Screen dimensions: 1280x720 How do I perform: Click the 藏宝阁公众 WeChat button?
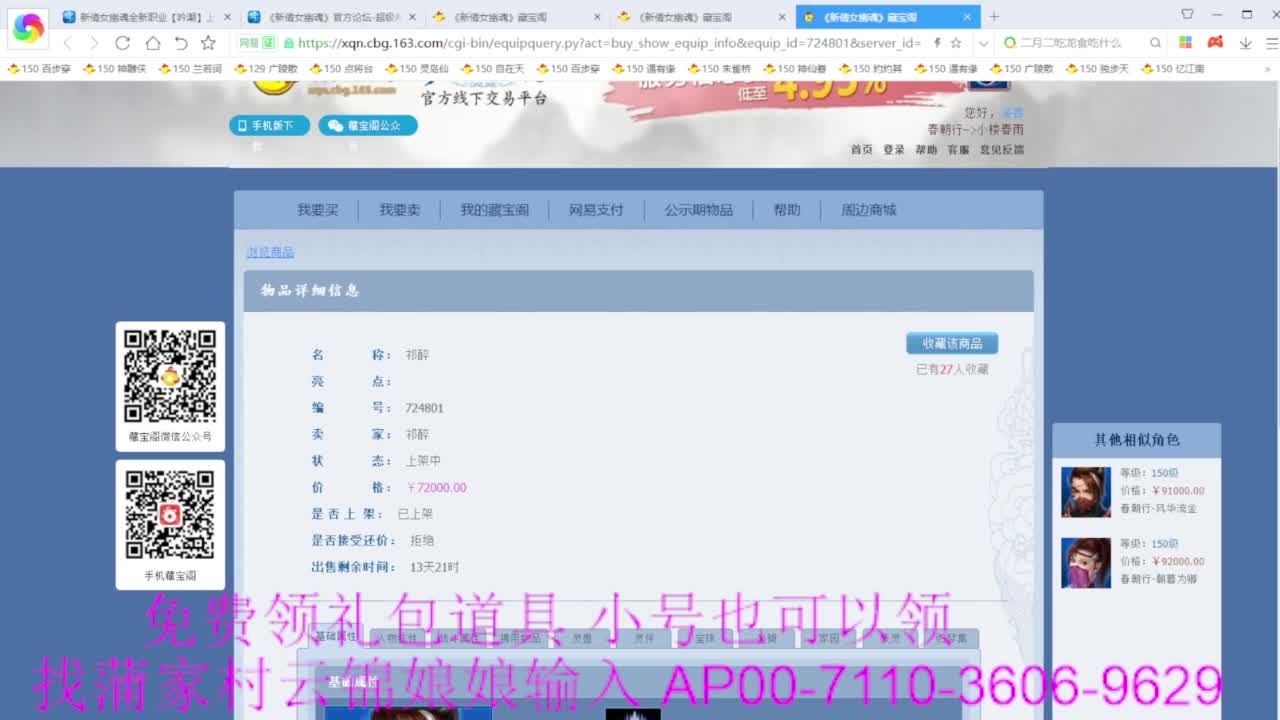pos(368,125)
